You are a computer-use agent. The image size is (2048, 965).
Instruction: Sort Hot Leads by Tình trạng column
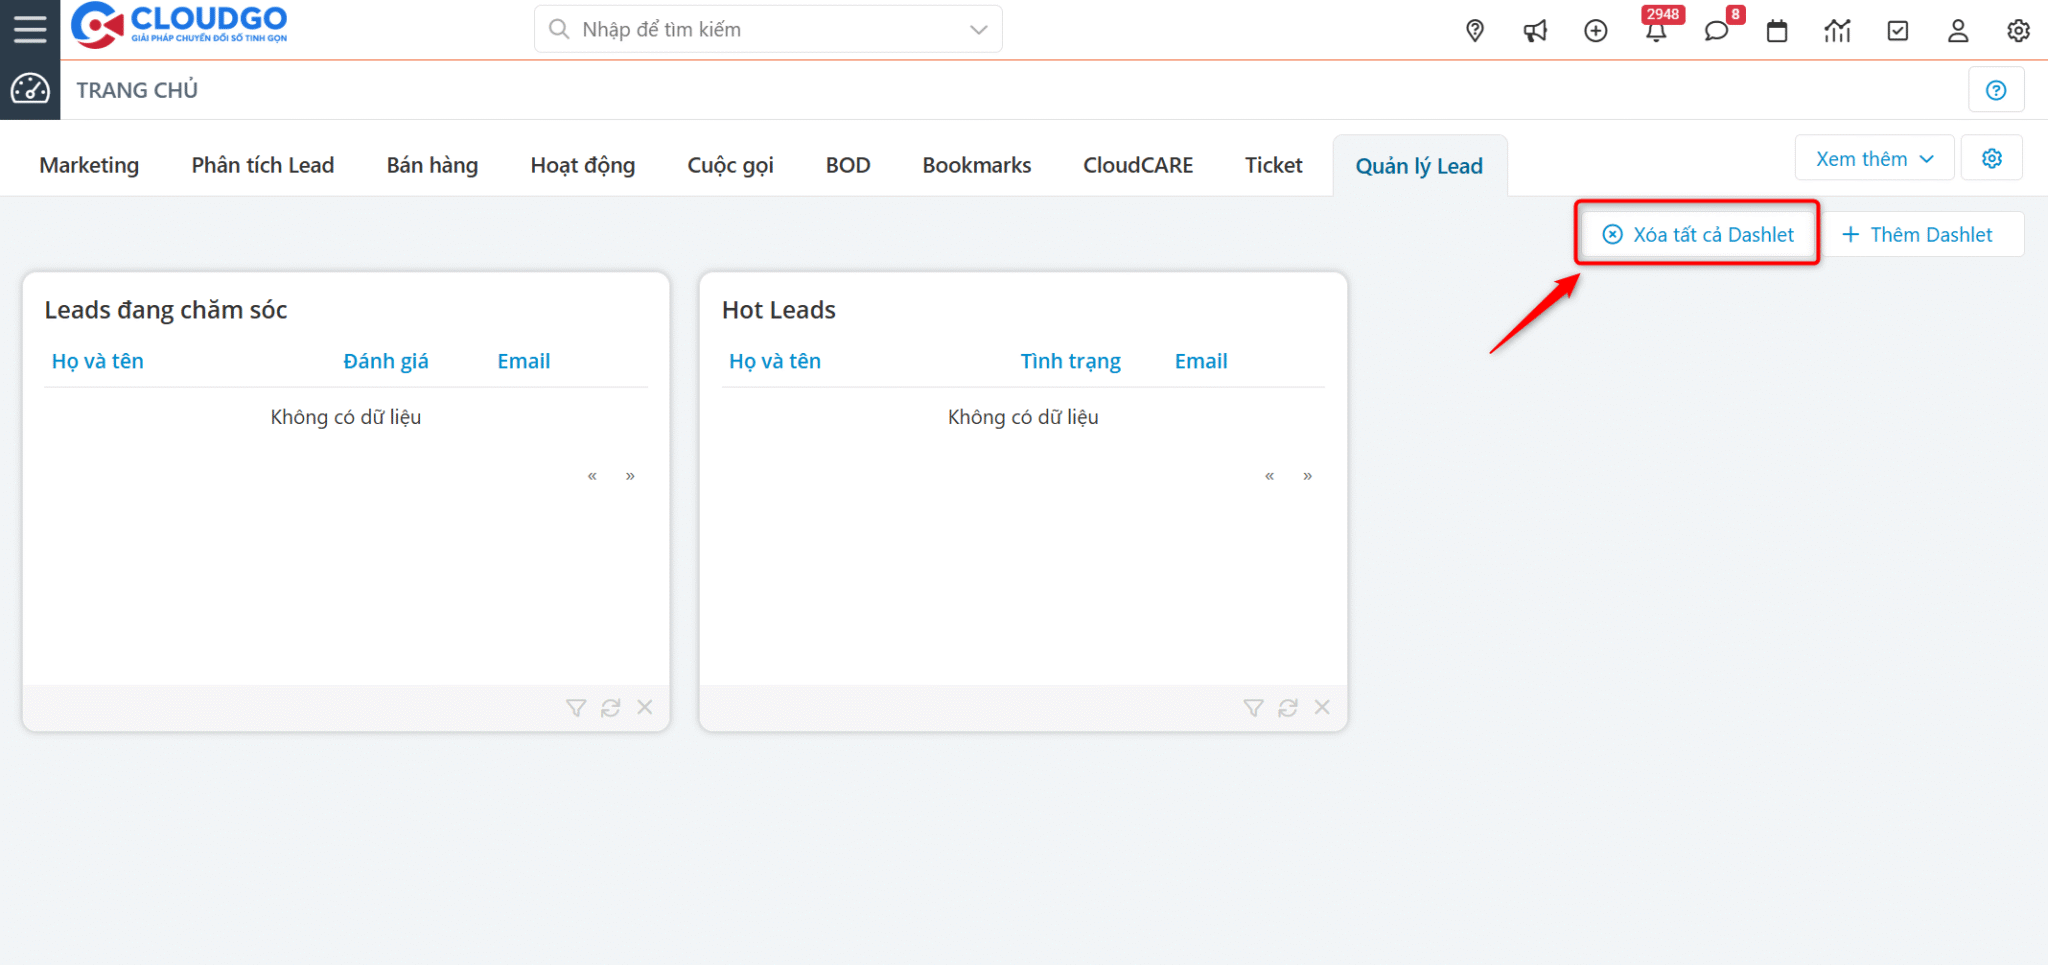point(1070,361)
